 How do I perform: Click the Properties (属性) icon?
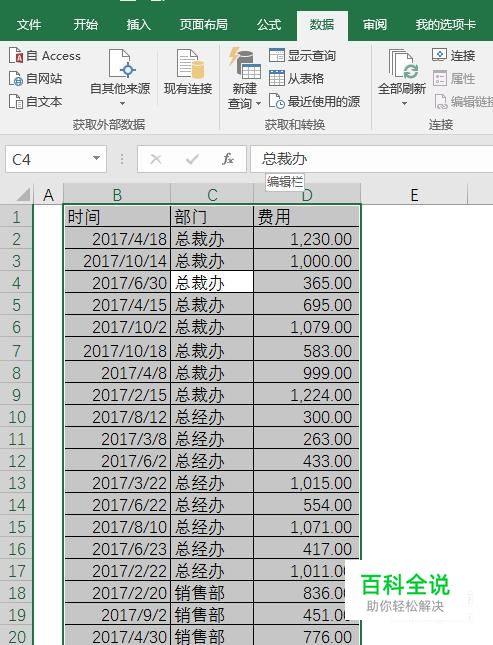click(440, 78)
